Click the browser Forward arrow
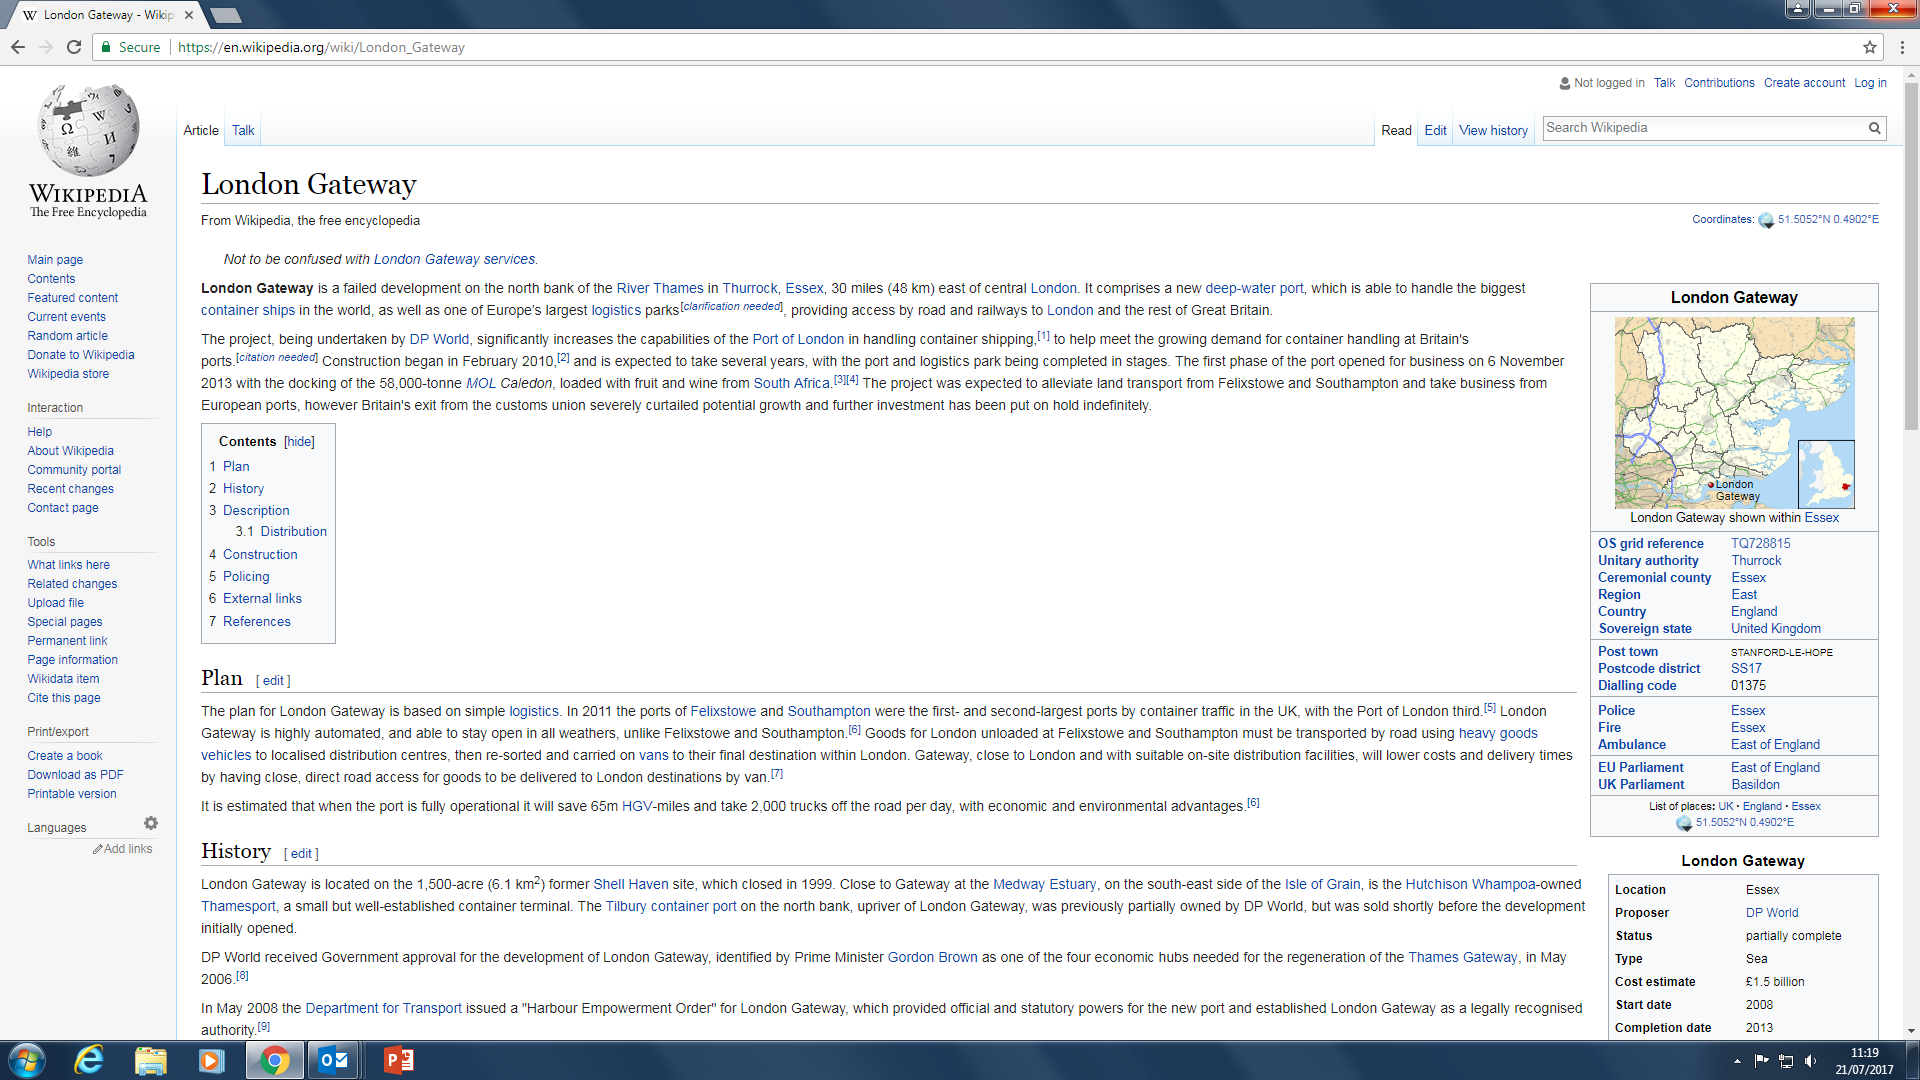The height and width of the screenshot is (1080, 1920). [46, 47]
